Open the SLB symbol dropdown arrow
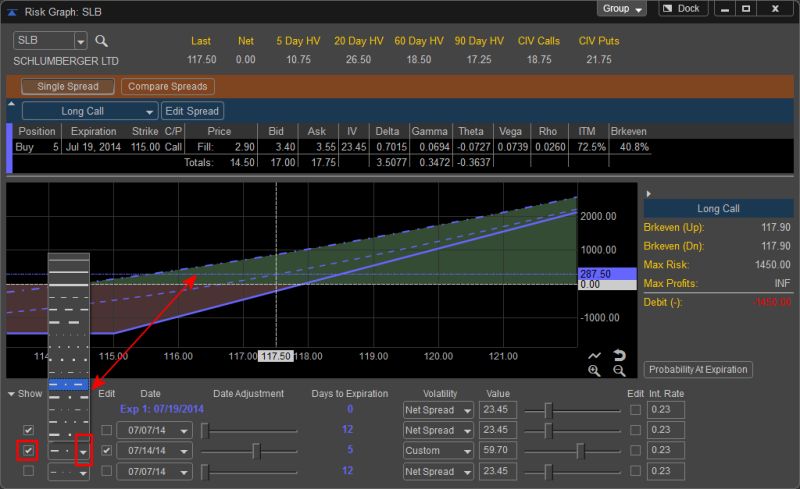Screen dimensions: 800x489 81,41
